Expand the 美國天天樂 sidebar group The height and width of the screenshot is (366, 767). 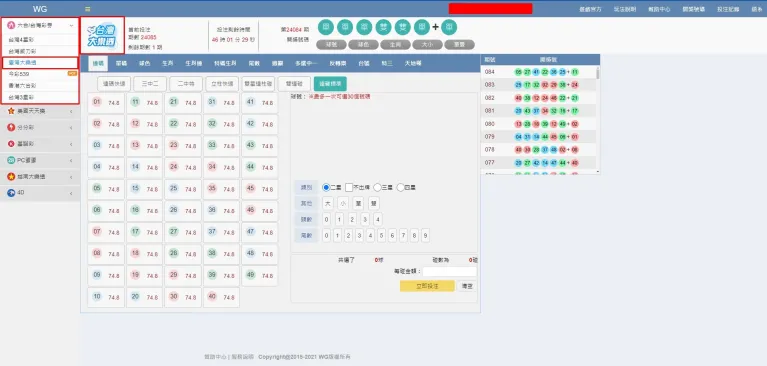click(40, 111)
